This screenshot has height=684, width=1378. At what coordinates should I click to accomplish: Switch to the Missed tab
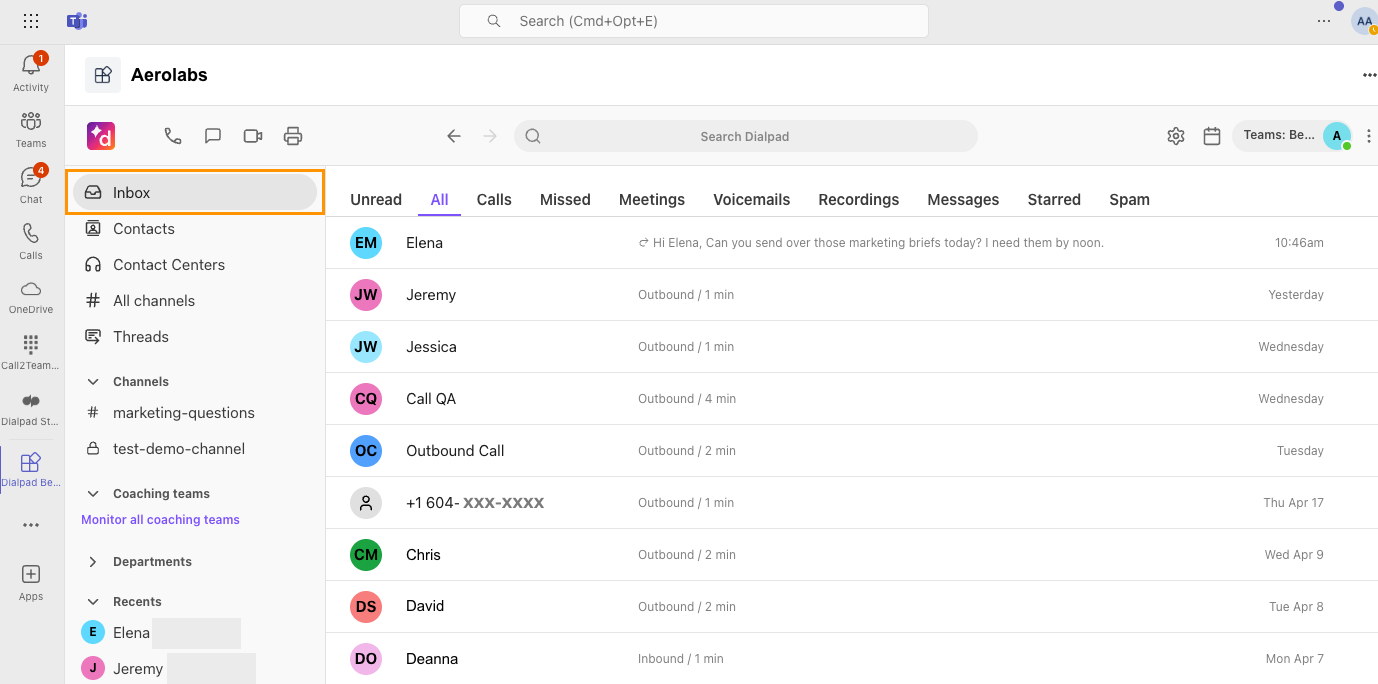[x=565, y=199]
